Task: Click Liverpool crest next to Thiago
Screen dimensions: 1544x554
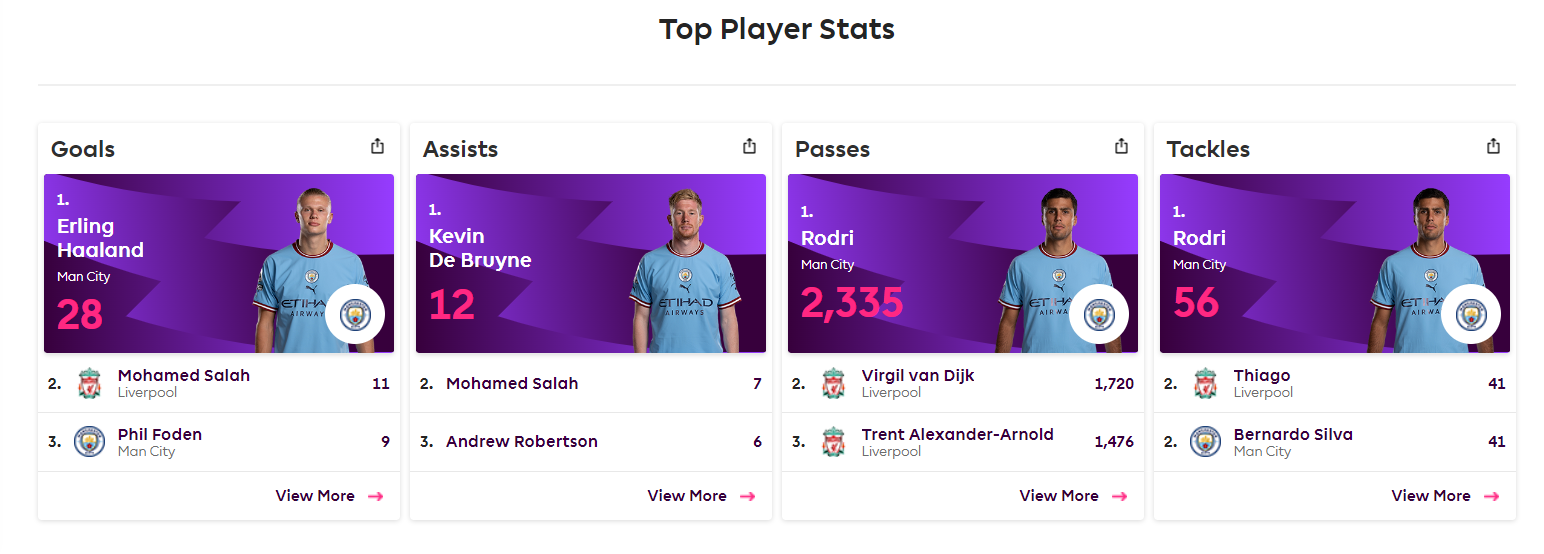Action: [x=1206, y=383]
